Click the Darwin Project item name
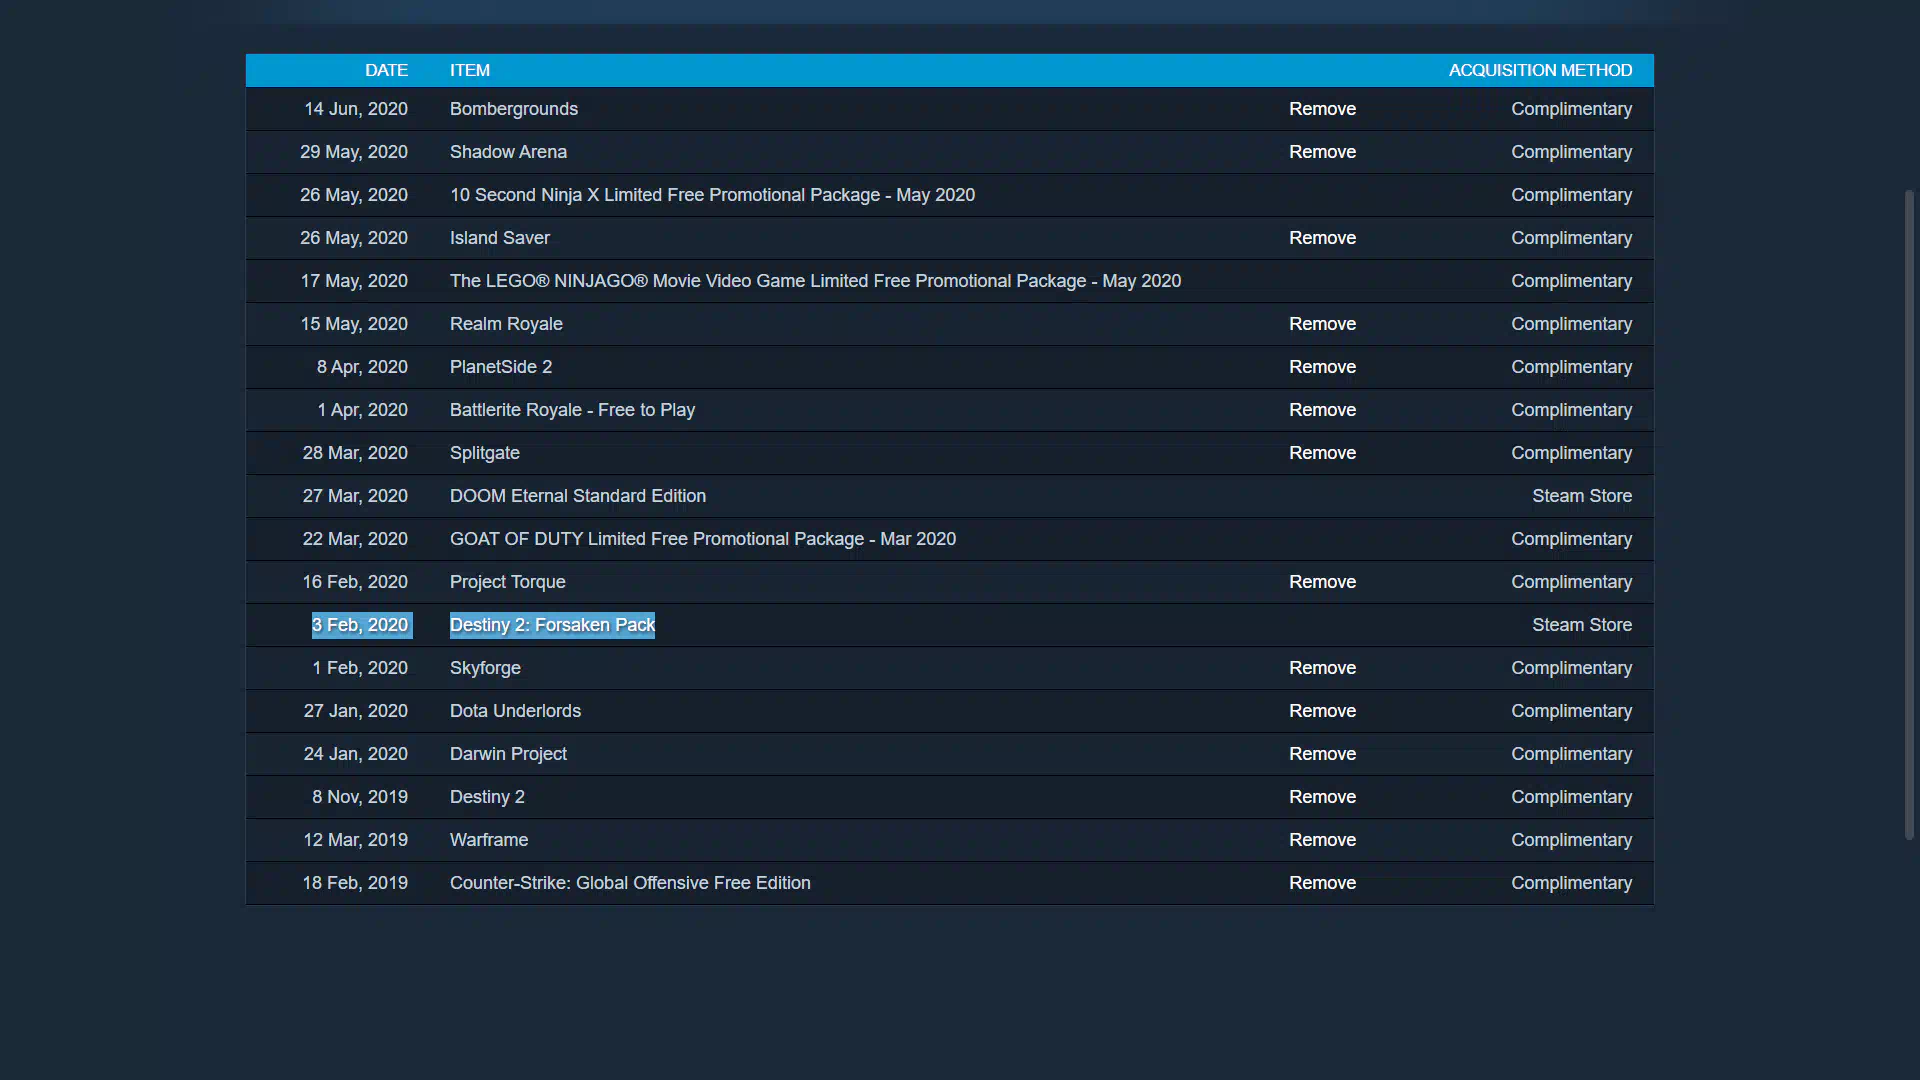Viewport: 1920px width, 1080px height. (508, 754)
